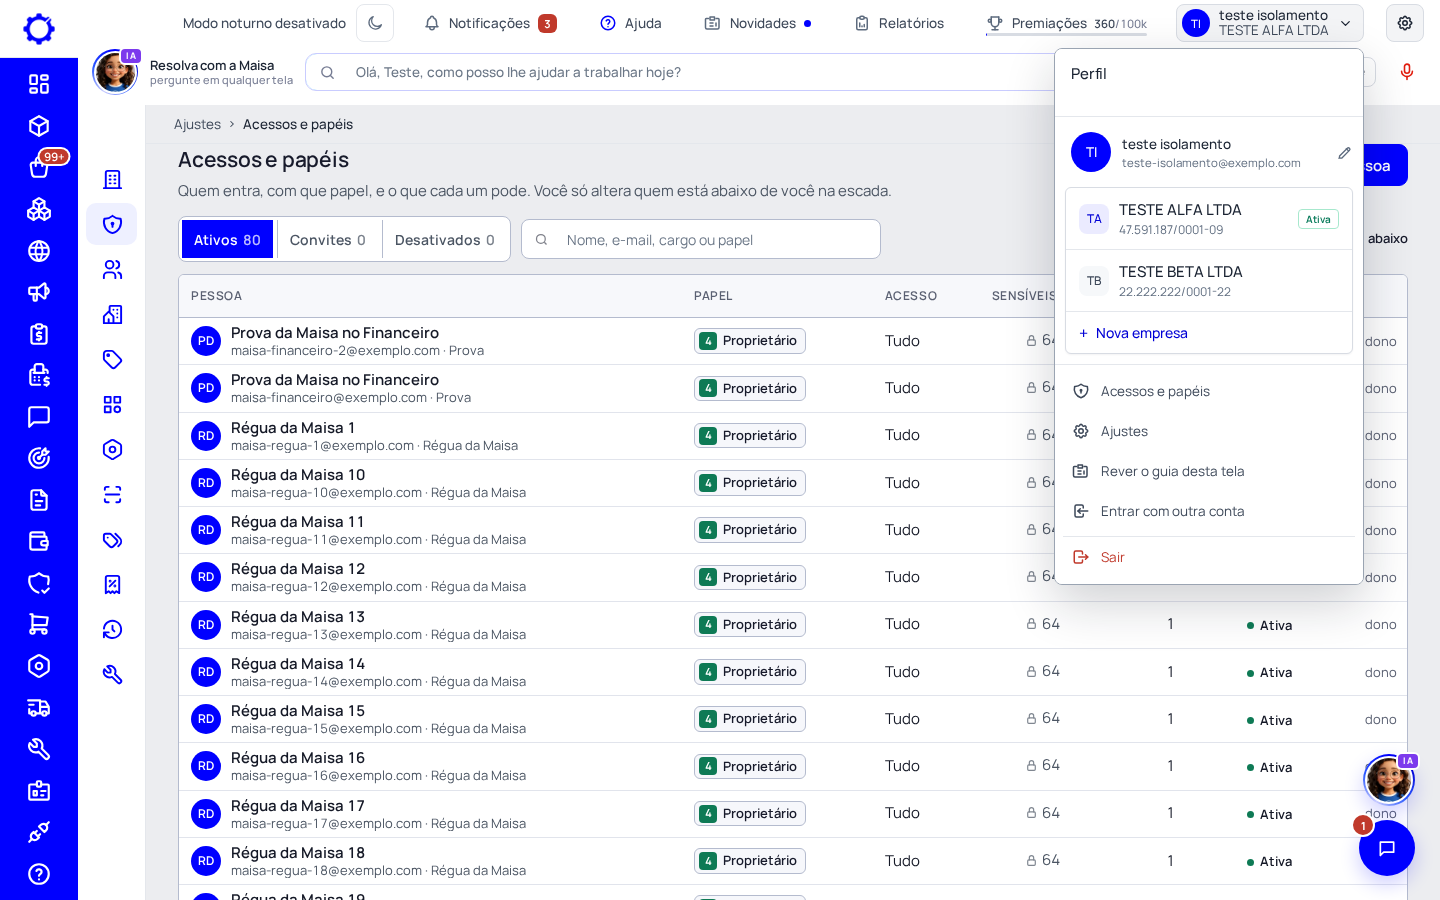The width and height of the screenshot is (1440, 900).
Task: Select the TESTE ALFA LTDA company
Action: [x=1209, y=219]
